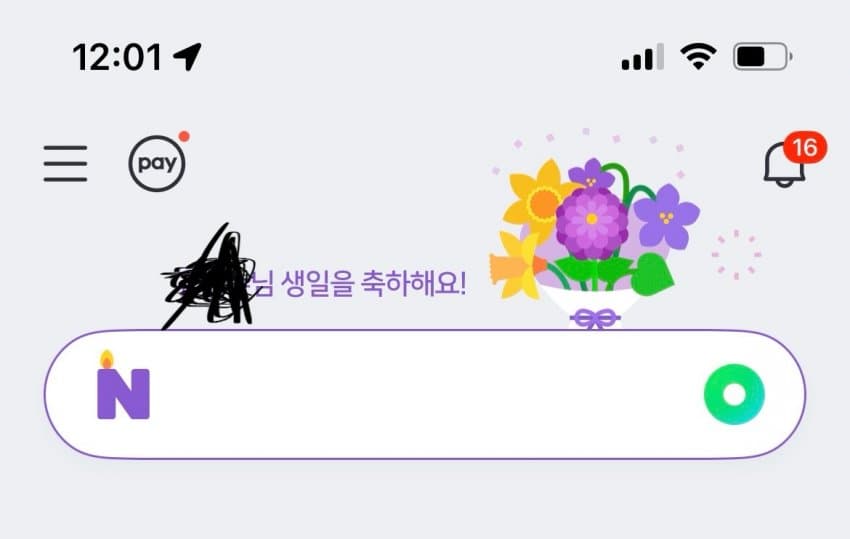Tap the red 16 notification badge
This screenshot has width=850, height=539.
[804, 147]
